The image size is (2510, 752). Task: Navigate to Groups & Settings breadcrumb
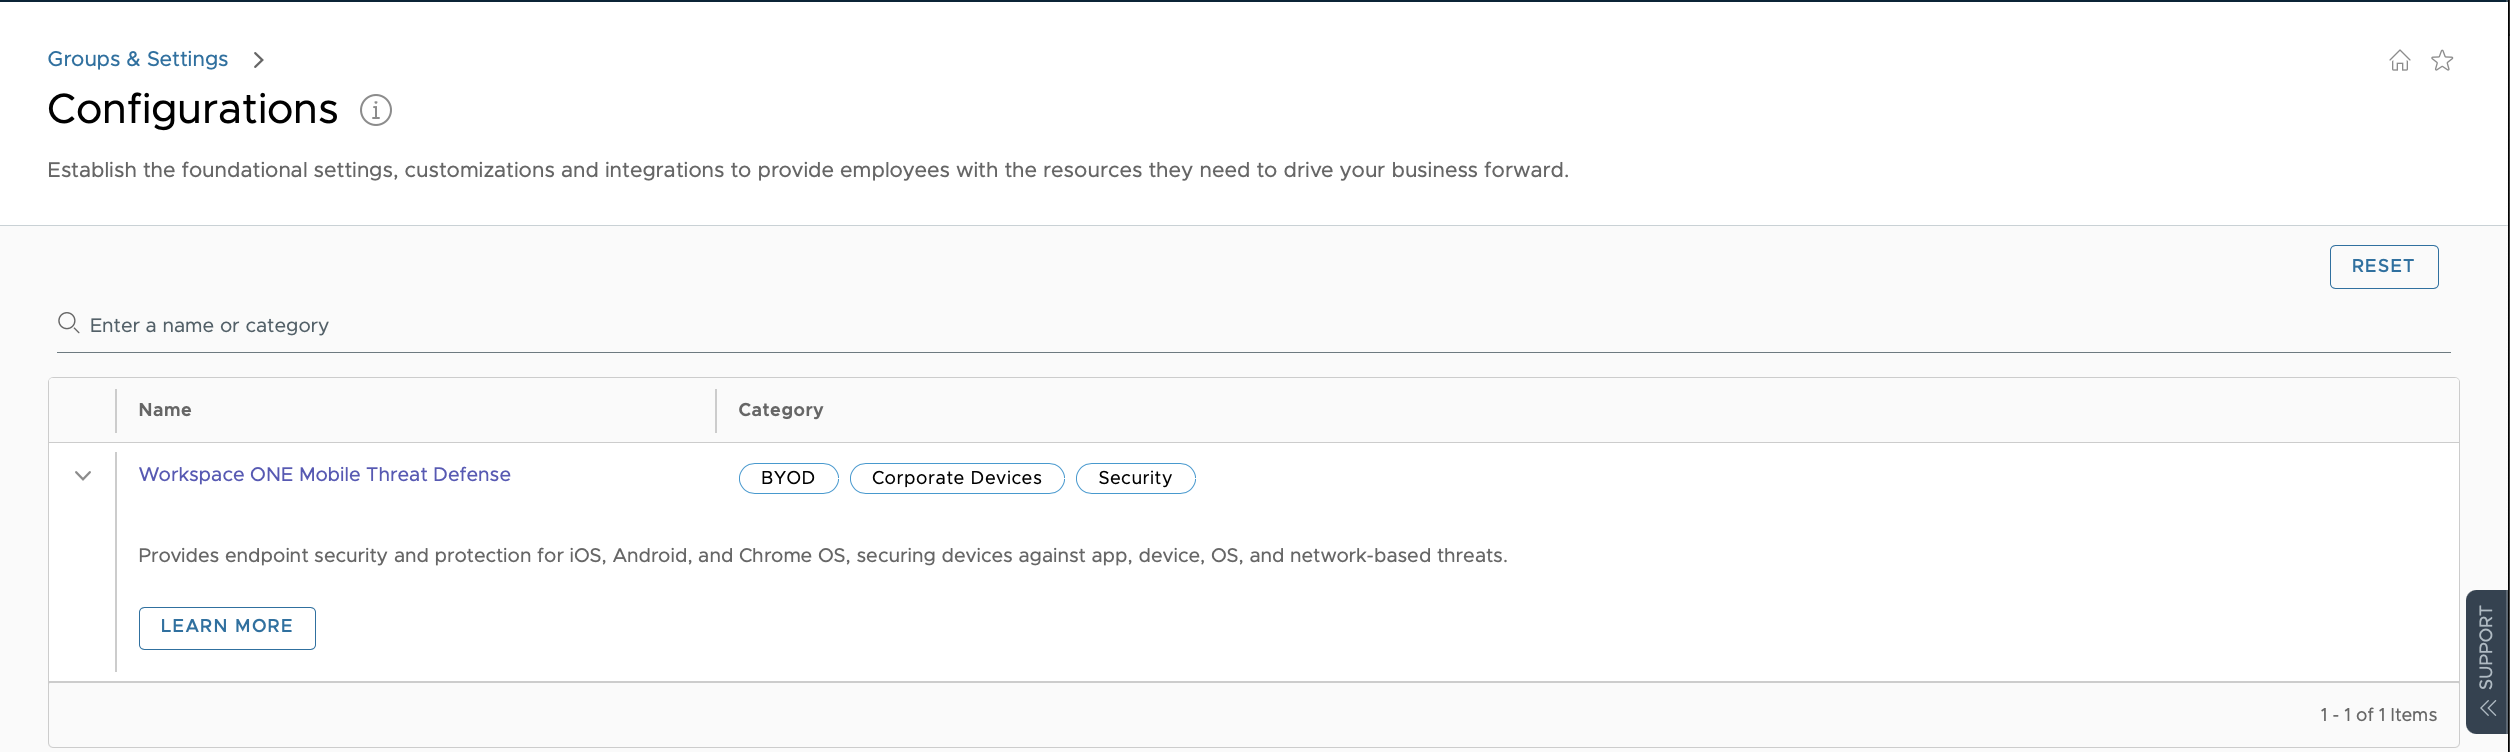(137, 58)
